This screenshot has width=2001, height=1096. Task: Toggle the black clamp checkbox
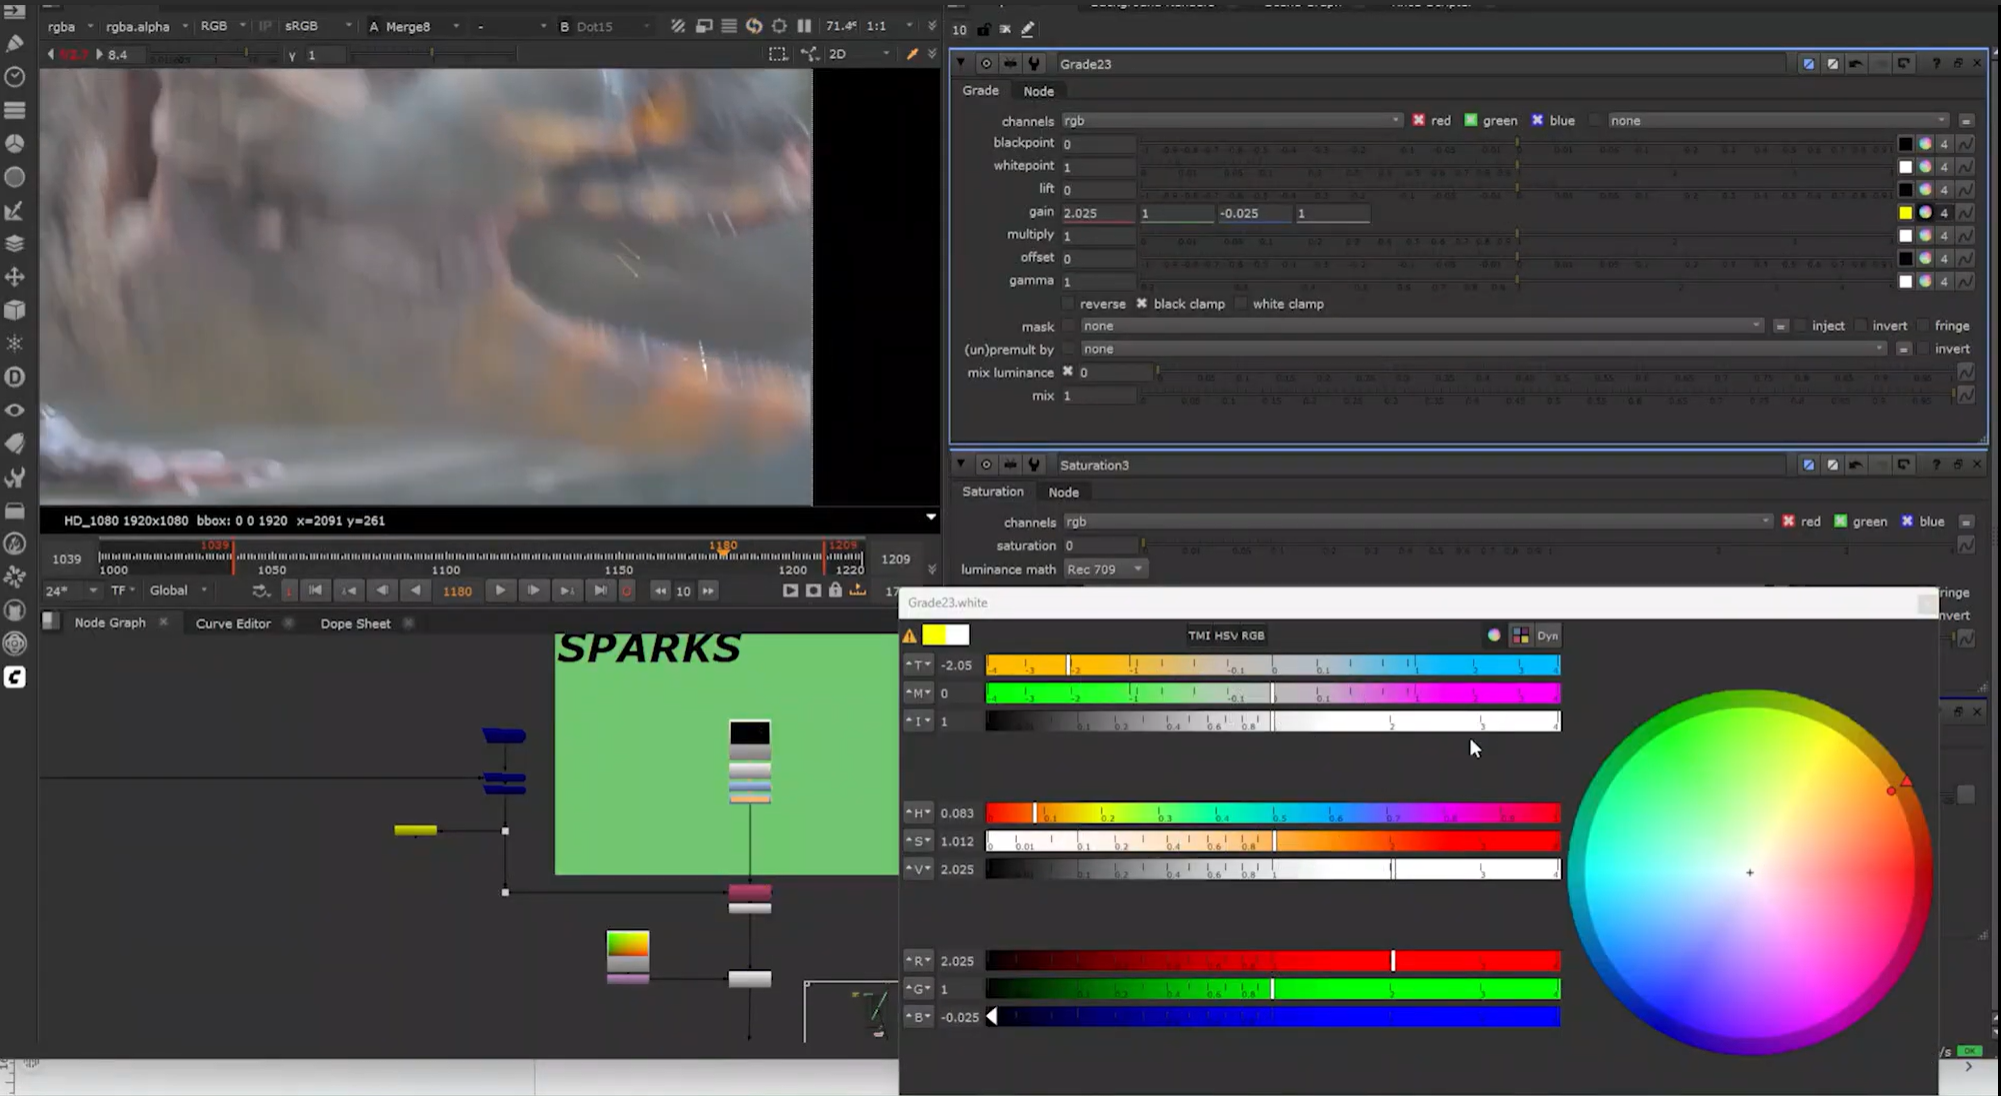coord(1141,304)
